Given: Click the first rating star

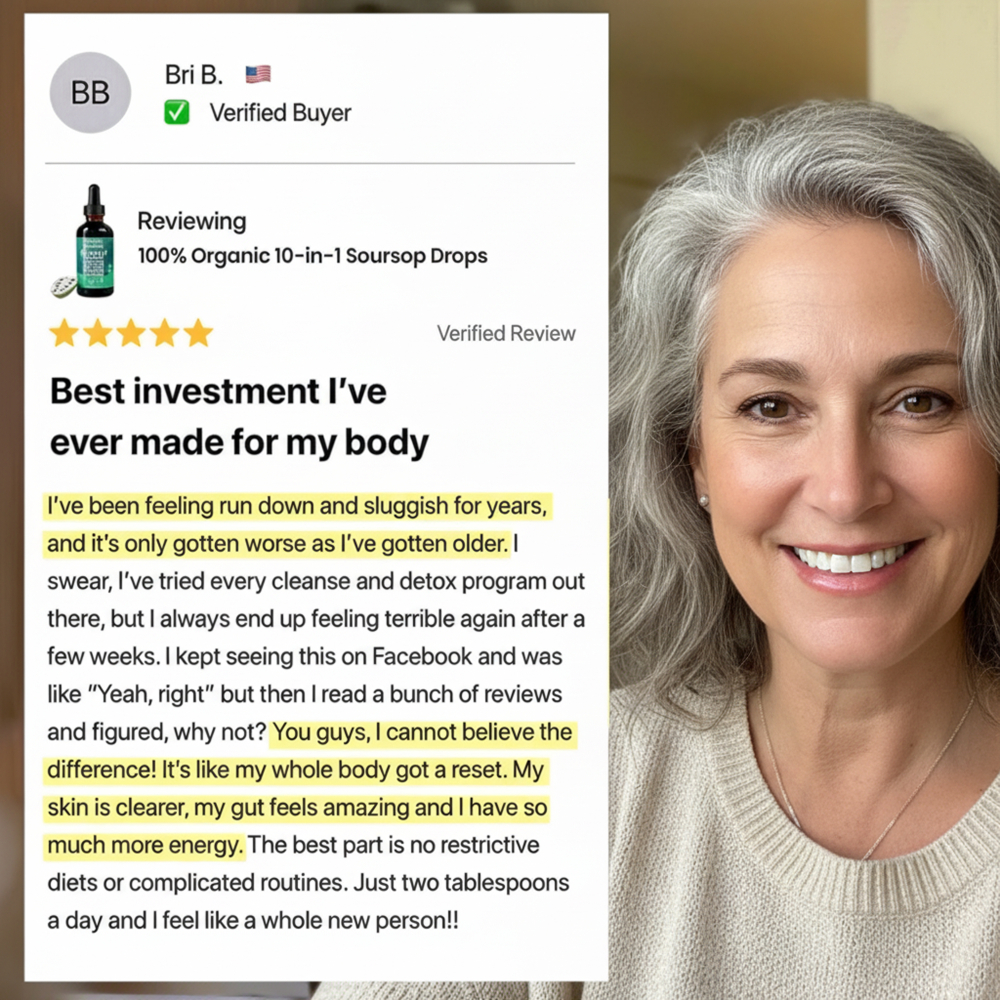Looking at the screenshot, I should (64, 333).
